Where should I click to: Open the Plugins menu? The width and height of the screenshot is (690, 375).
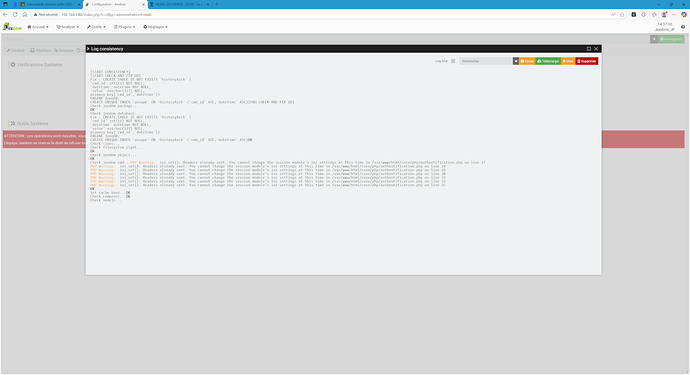[x=125, y=27]
